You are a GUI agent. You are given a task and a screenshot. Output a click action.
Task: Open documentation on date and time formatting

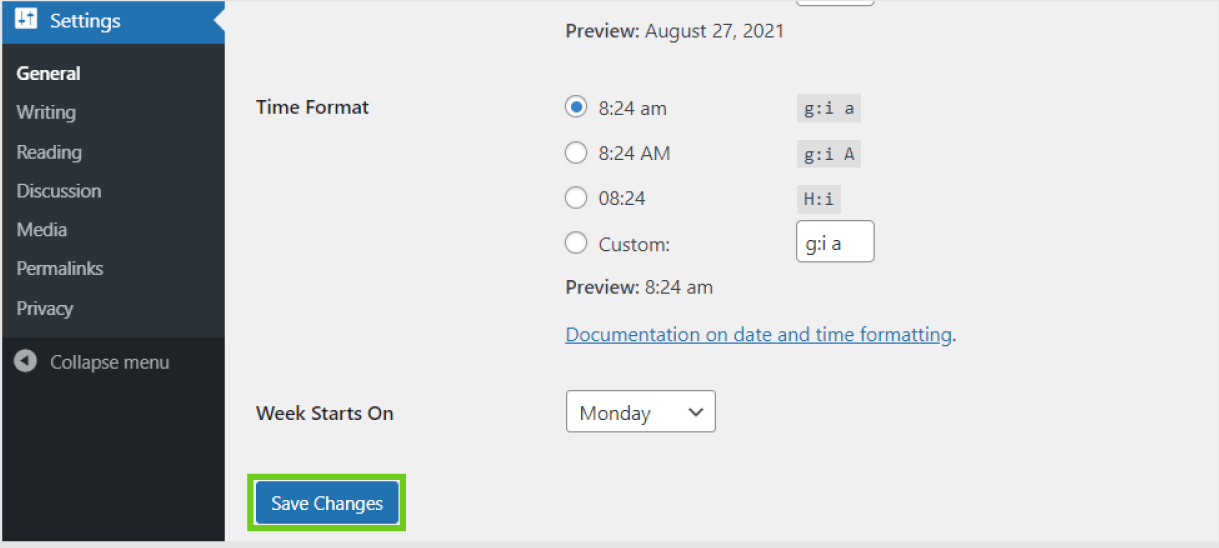tap(758, 335)
